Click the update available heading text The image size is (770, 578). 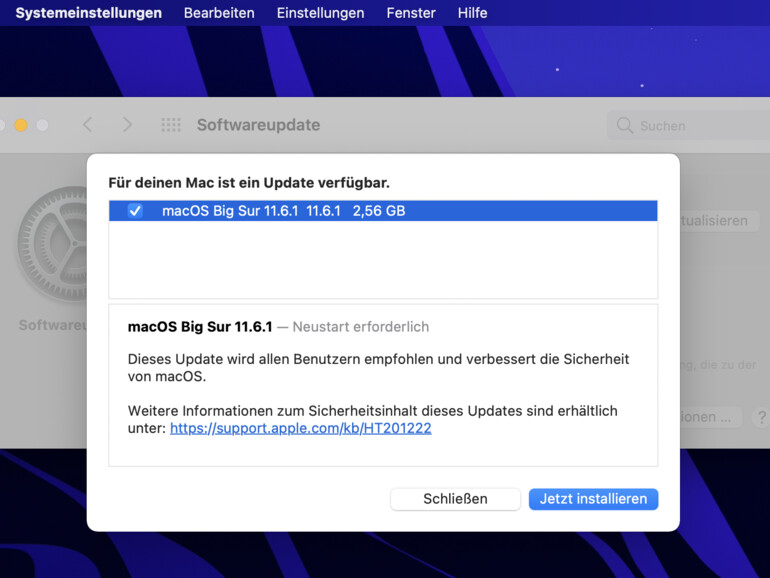coord(249,183)
